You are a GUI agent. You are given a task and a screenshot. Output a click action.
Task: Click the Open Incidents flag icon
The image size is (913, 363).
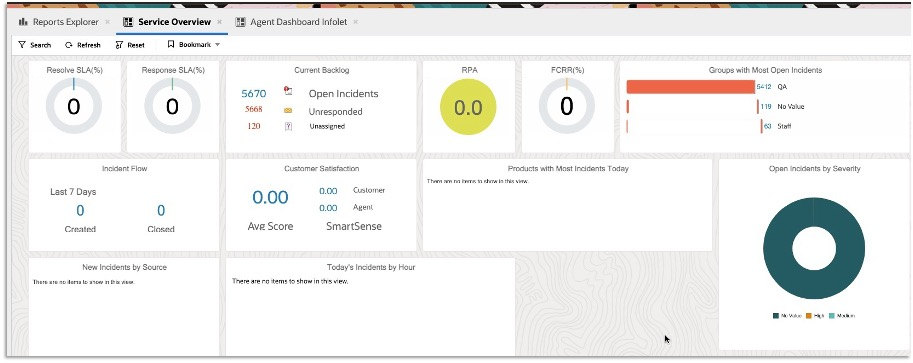(288, 91)
